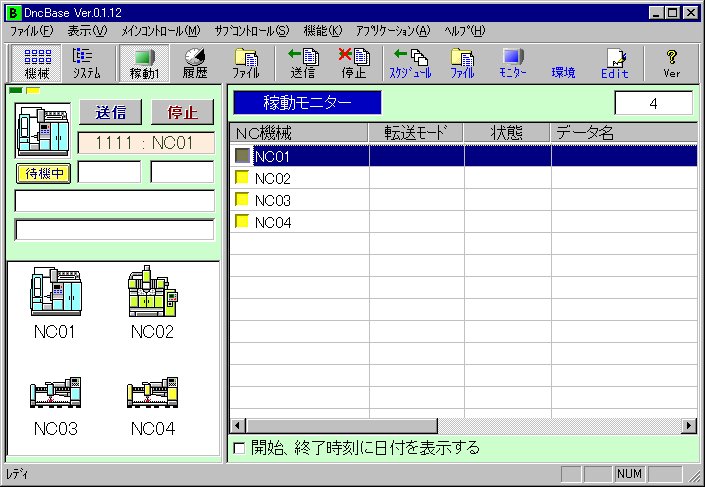Click the selected machine picture beside 送信
This screenshot has height=487, width=705.
(x=43, y=130)
